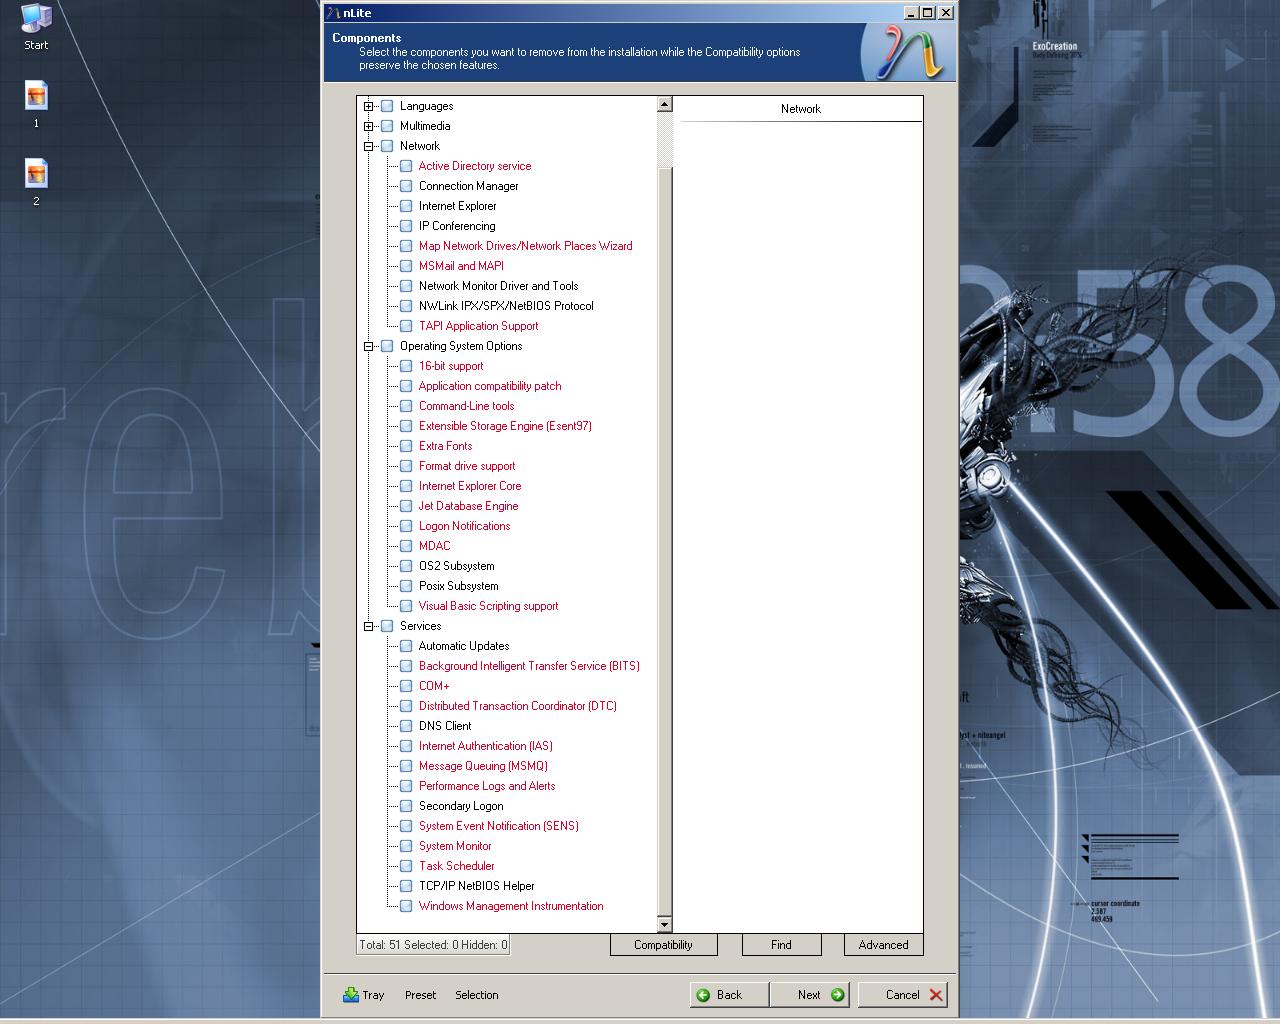Select Performance Logs and Alerts
The width and height of the screenshot is (1280, 1024).
point(487,786)
